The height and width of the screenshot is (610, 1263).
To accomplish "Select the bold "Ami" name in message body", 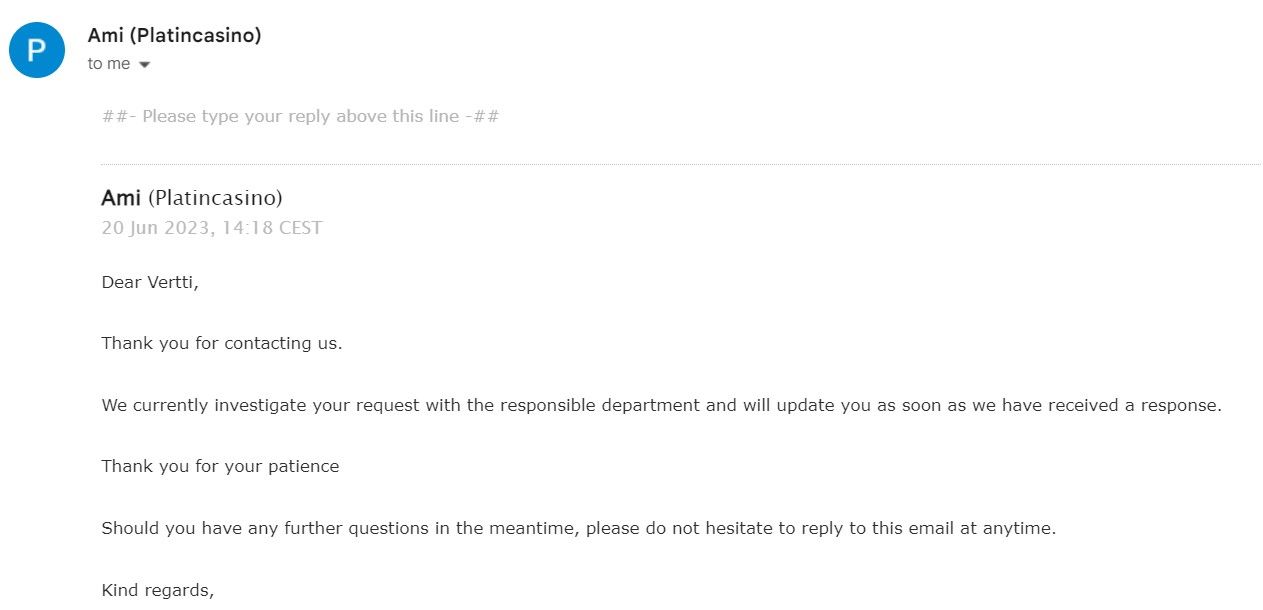I will pyautogui.click(x=121, y=198).
